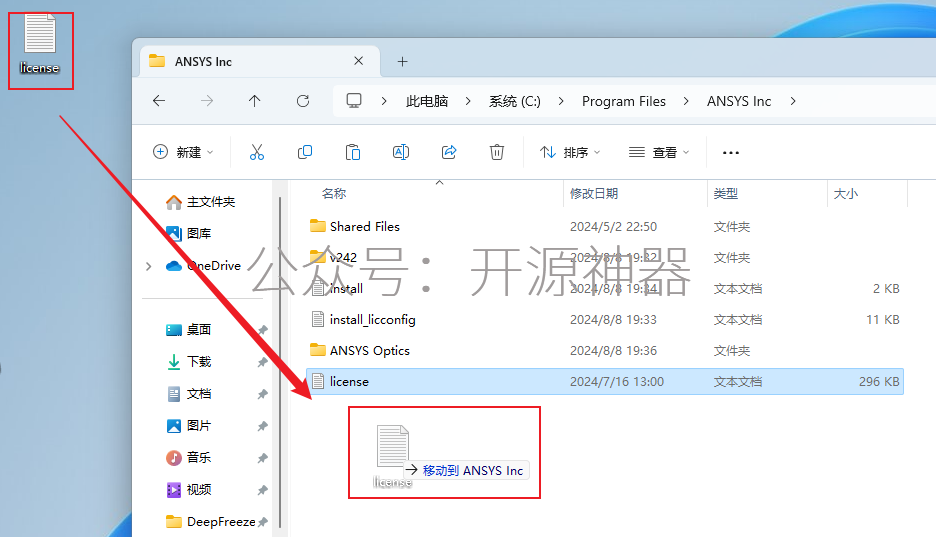Refresh the current folder view
Image resolution: width=936 pixels, height=537 pixels.
pos(303,101)
